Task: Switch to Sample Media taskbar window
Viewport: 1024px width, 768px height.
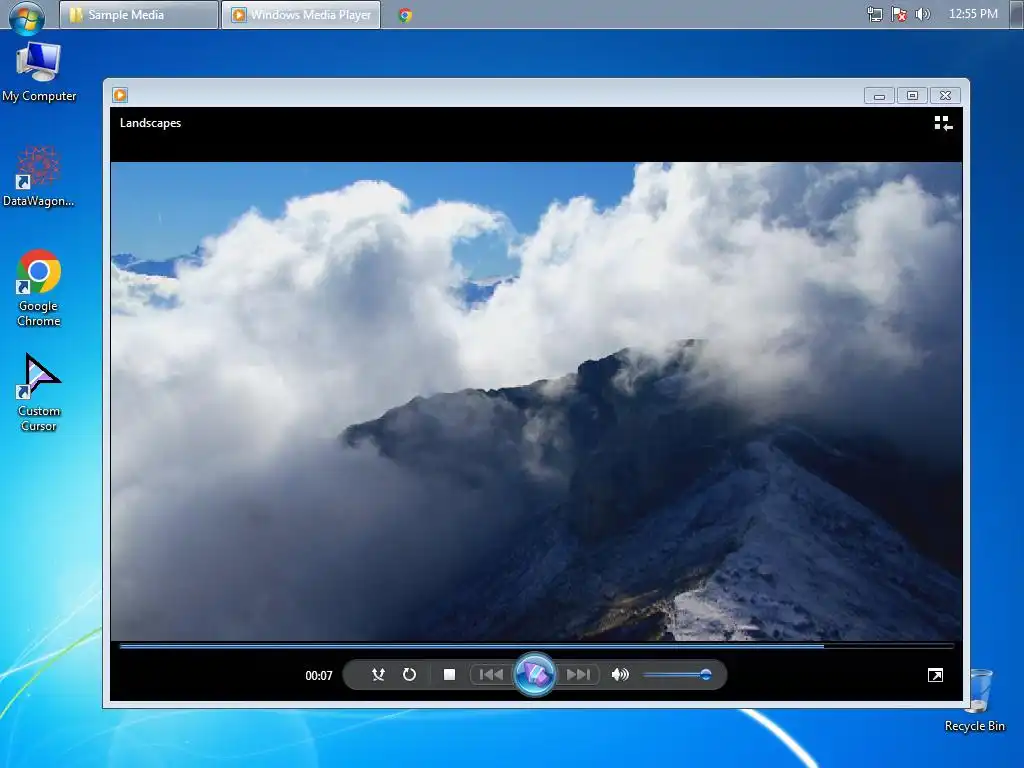Action: (x=138, y=14)
